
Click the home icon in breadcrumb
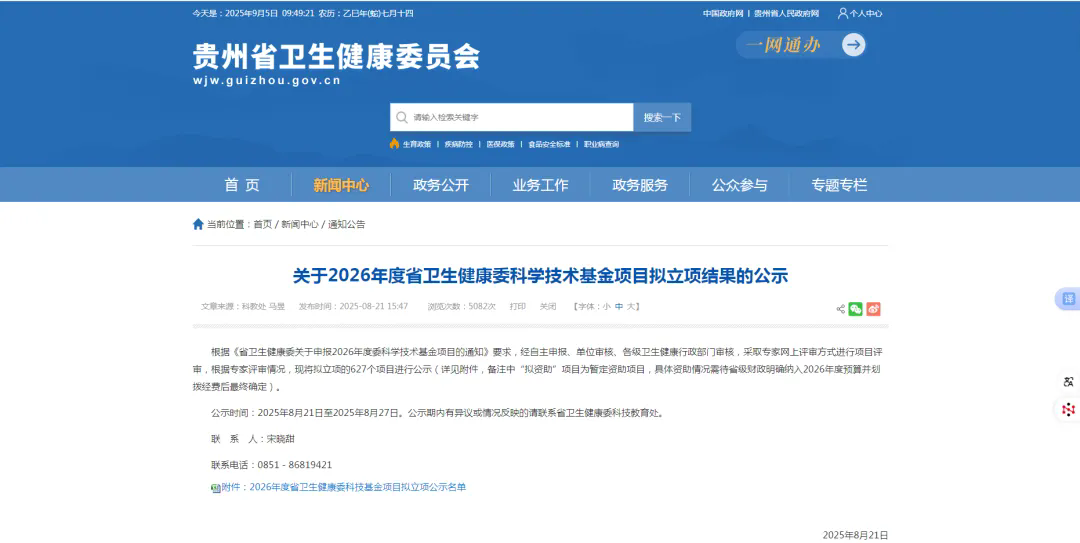click(198, 224)
